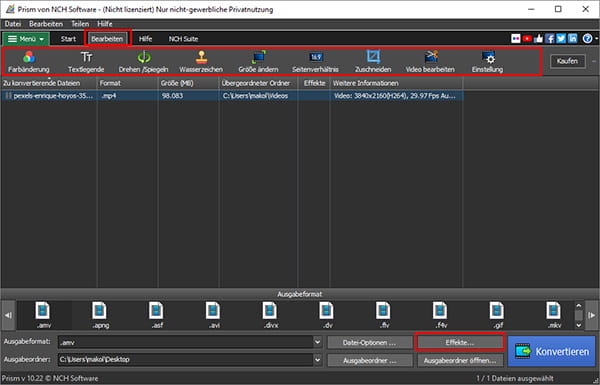The height and width of the screenshot is (385, 600).
Task: Switch to the Start tab
Action: [68, 39]
